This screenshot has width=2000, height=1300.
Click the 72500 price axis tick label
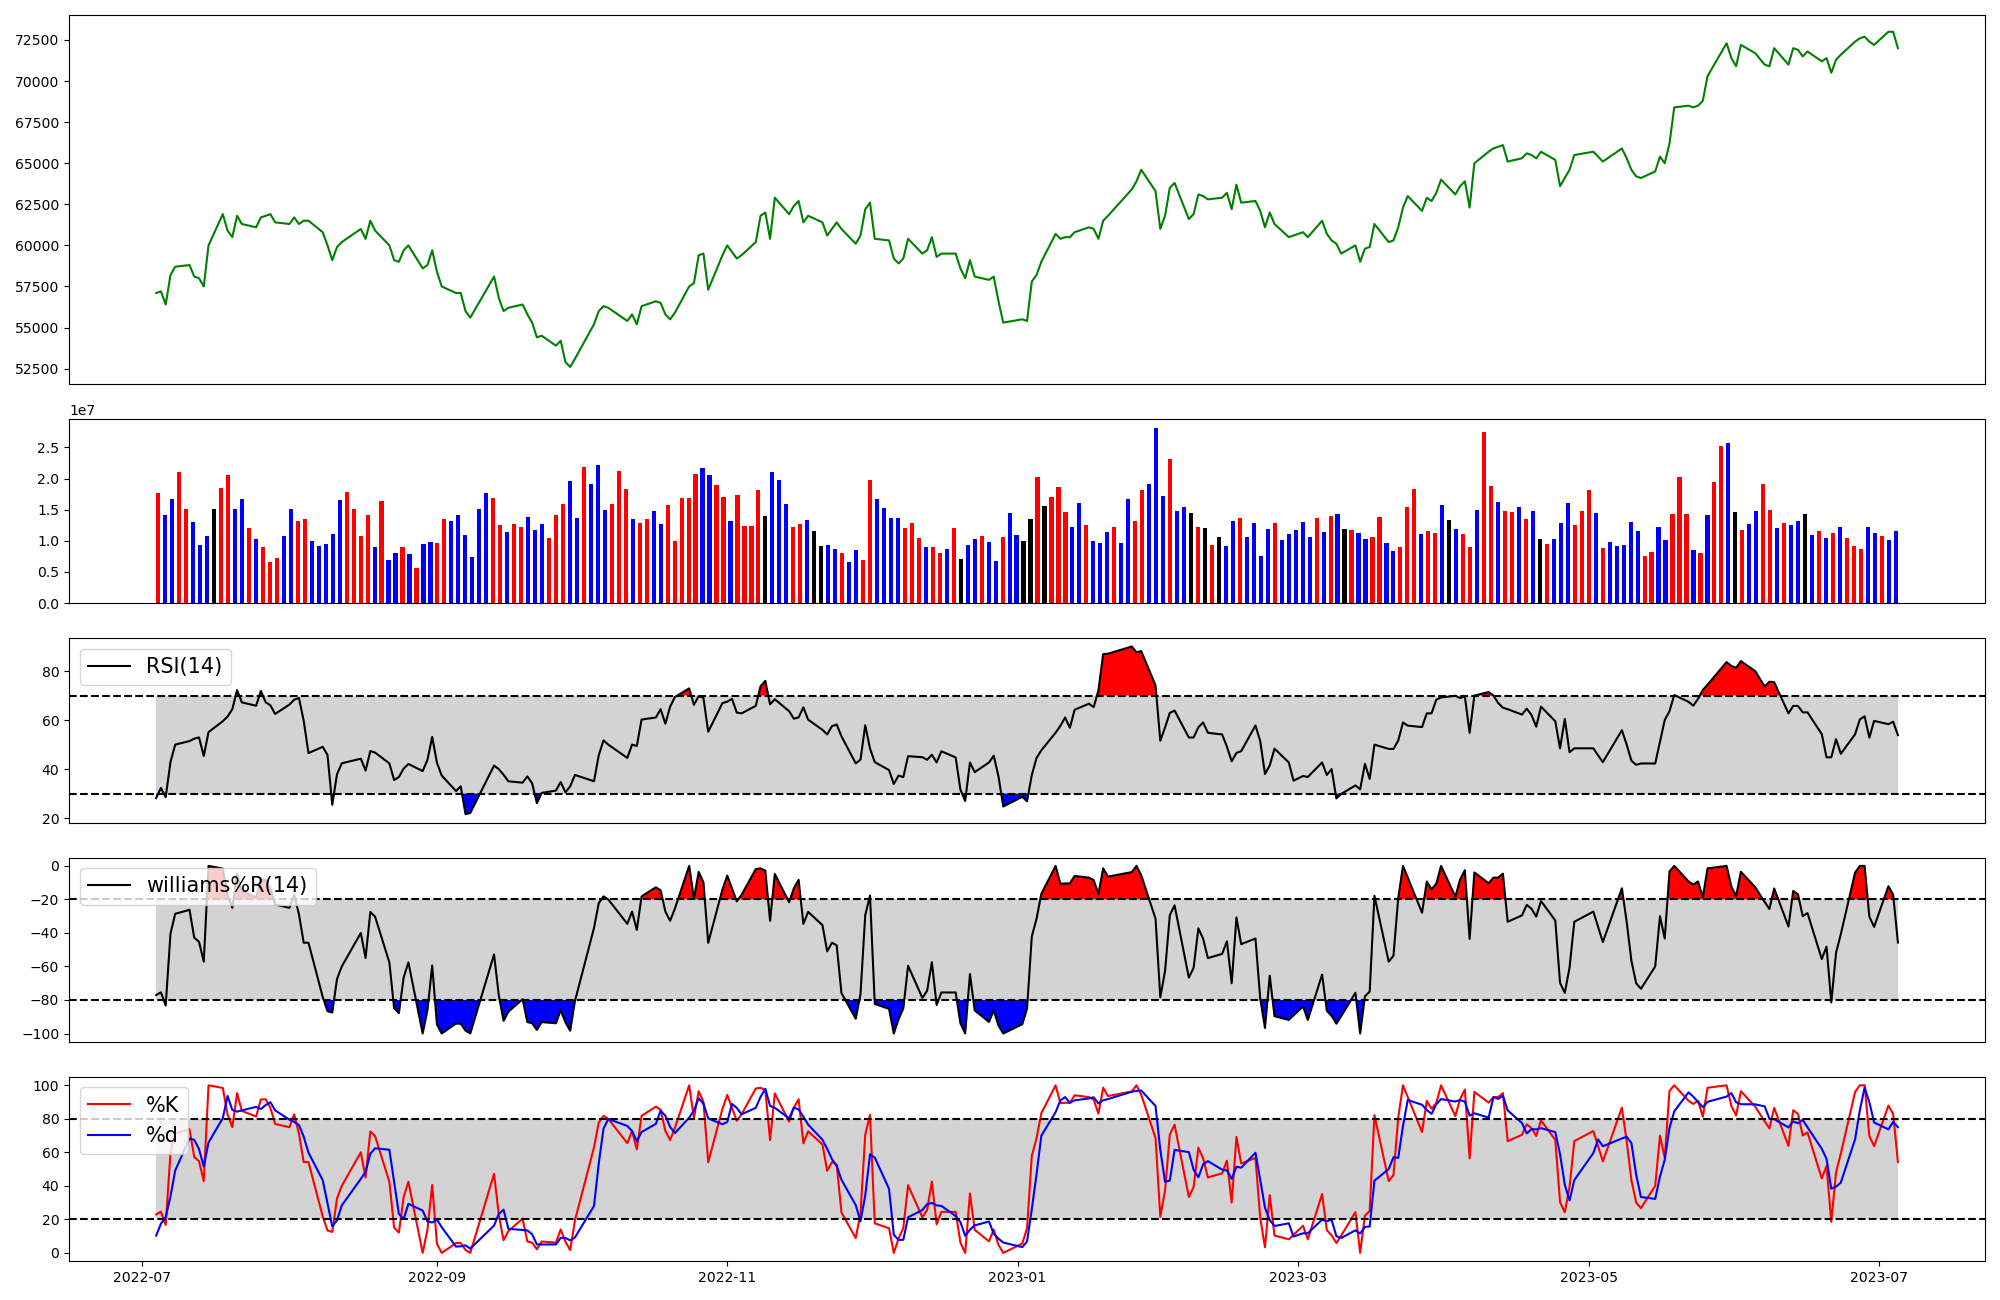tap(36, 41)
